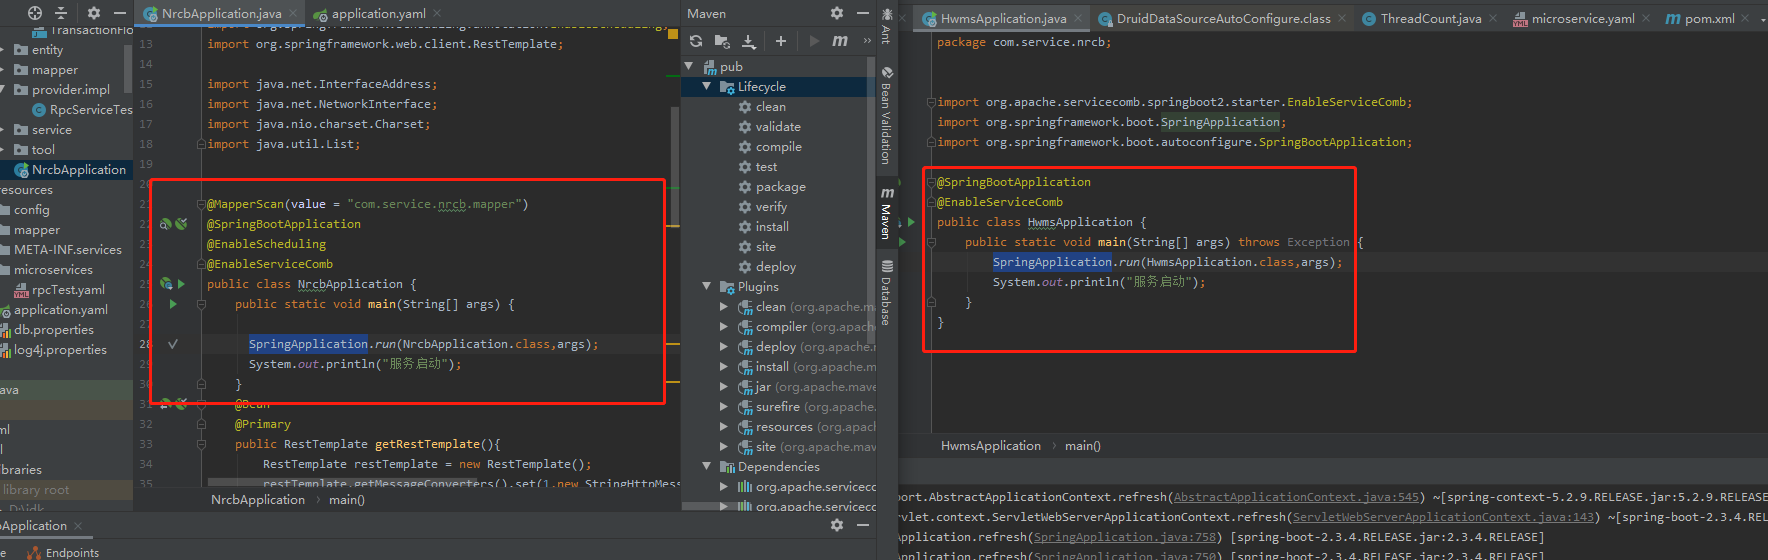
Task: Open the Endpoints tab in run panel
Action: (63, 552)
